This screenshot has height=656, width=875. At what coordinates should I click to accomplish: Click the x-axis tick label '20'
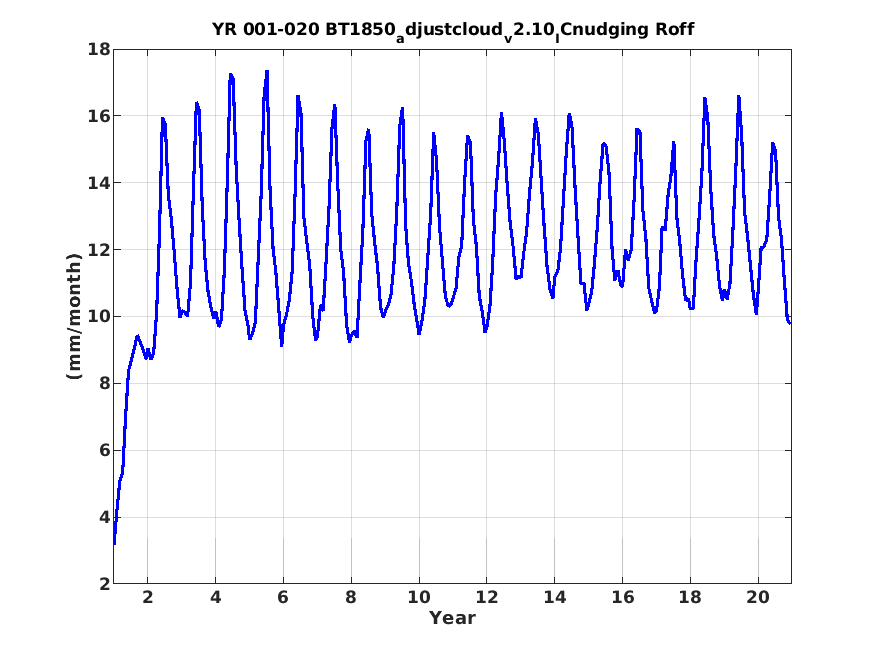coord(758,597)
